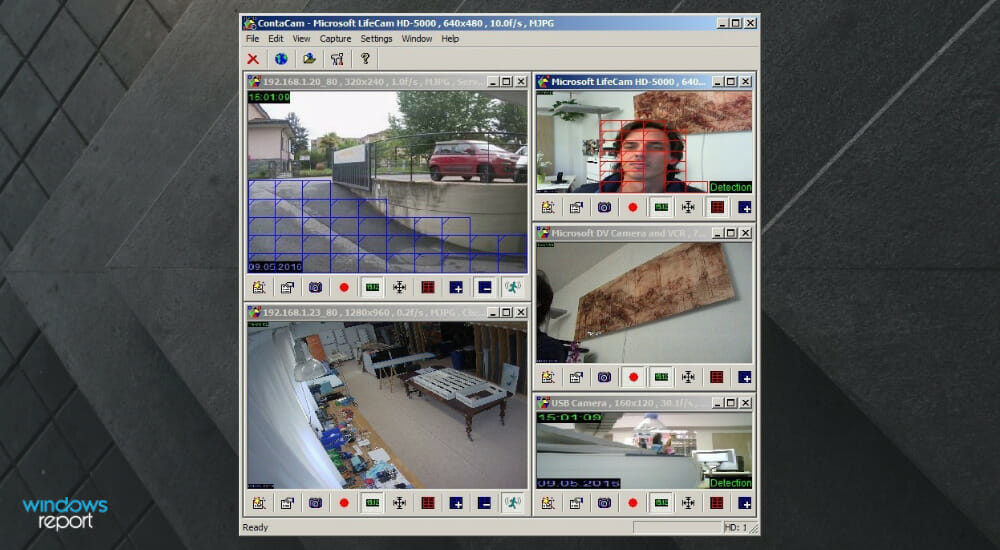
Task: Open camera settings icon in 192.168.1.23_80 window
Action: [259, 503]
